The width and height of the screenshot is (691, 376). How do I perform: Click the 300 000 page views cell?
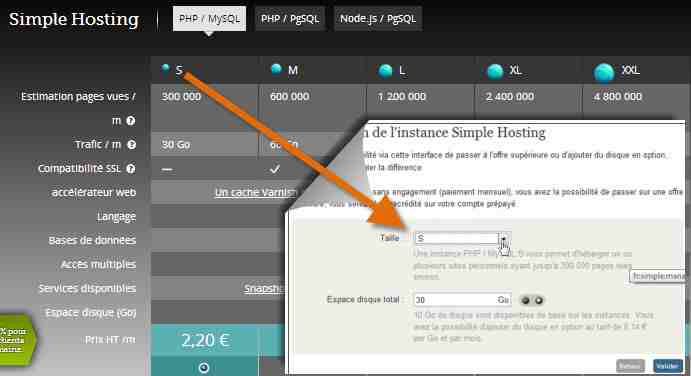click(x=204, y=108)
